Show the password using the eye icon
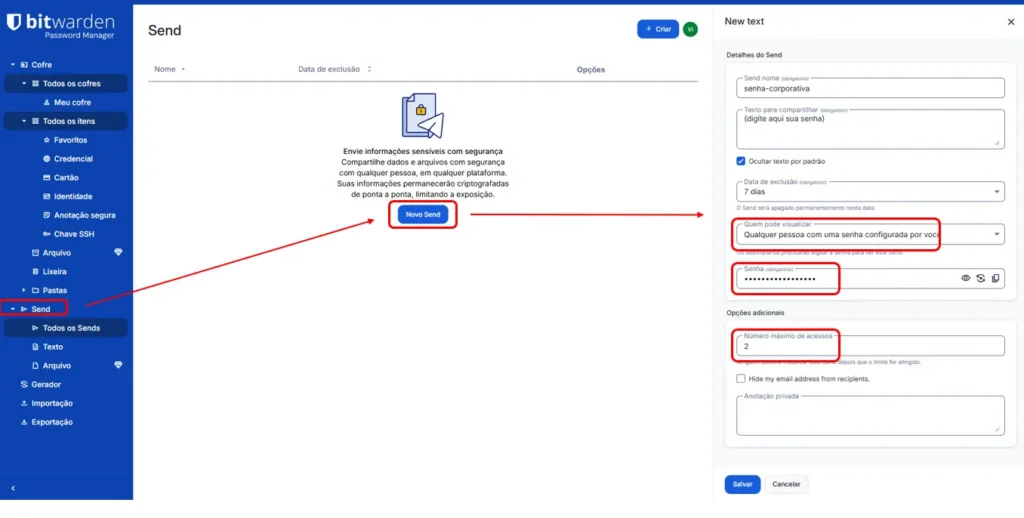This screenshot has width=1024, height=518. point(965,278)
